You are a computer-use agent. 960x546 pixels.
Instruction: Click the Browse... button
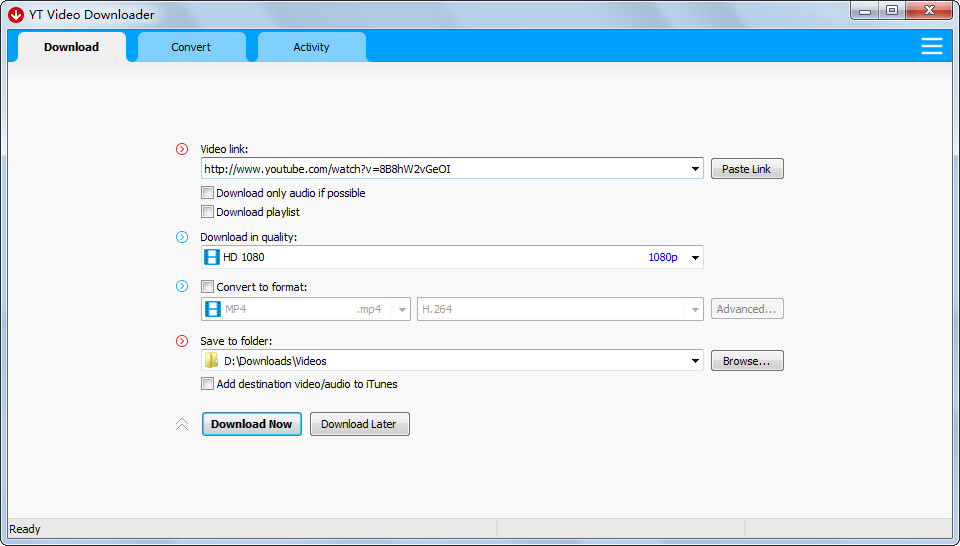pos(747,361)
